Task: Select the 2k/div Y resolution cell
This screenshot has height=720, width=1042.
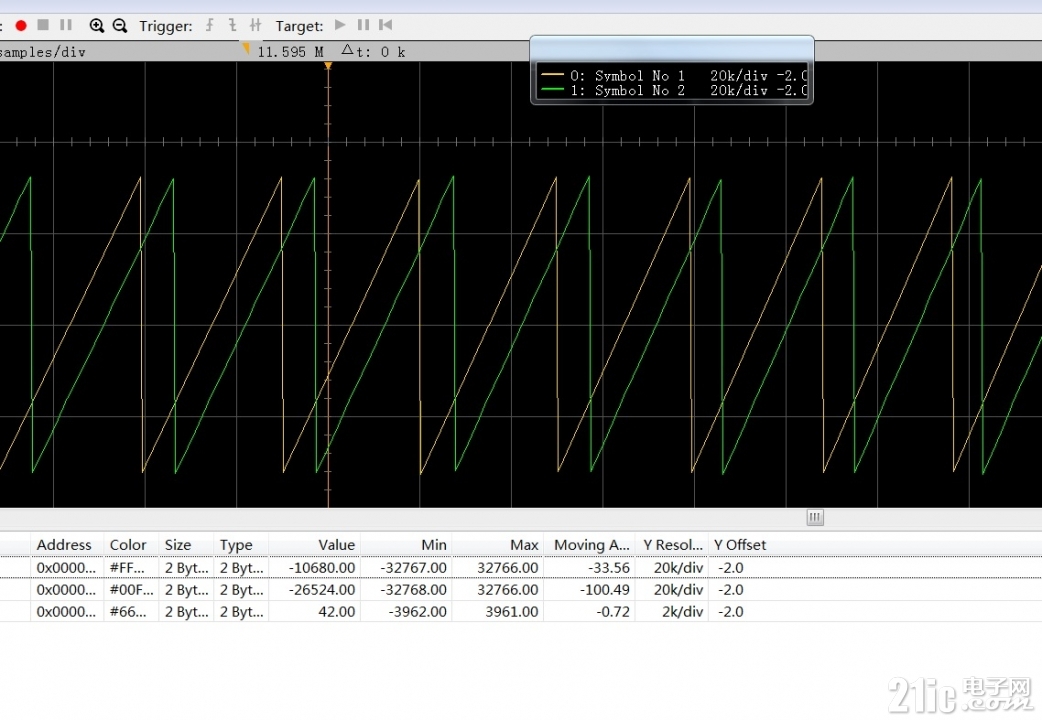Action: pyautogui.click(x=672, y=612)
